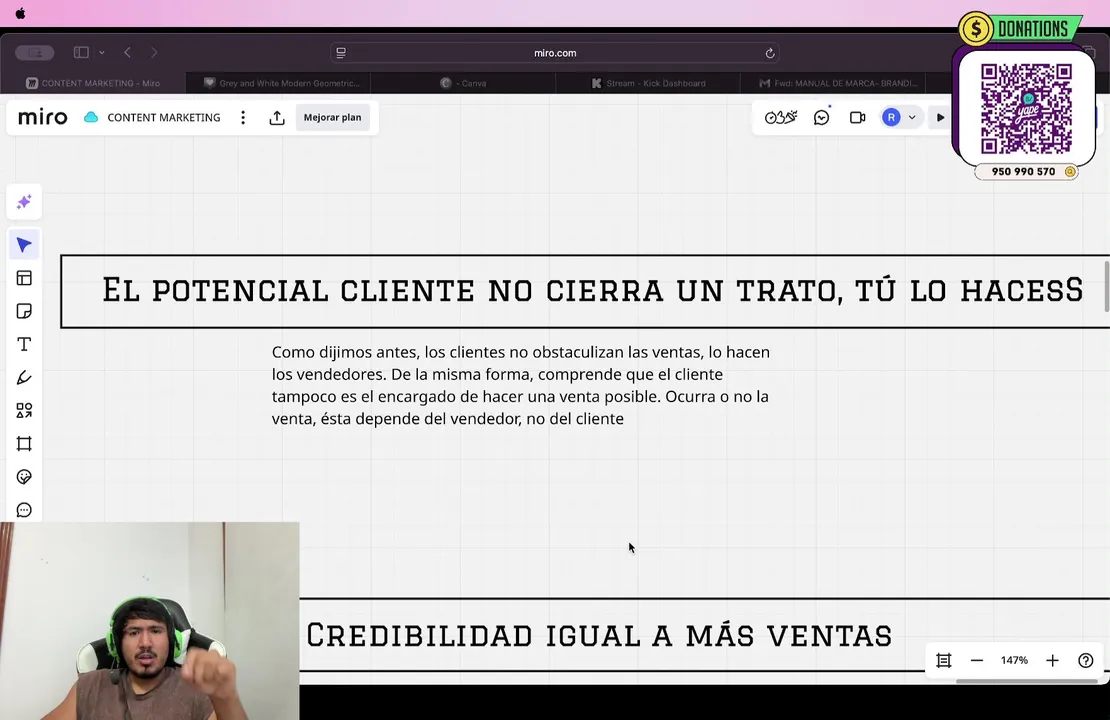Select the pen drawing tool
The width and height of the screenshot is (1110, 720).
point(24,377)
